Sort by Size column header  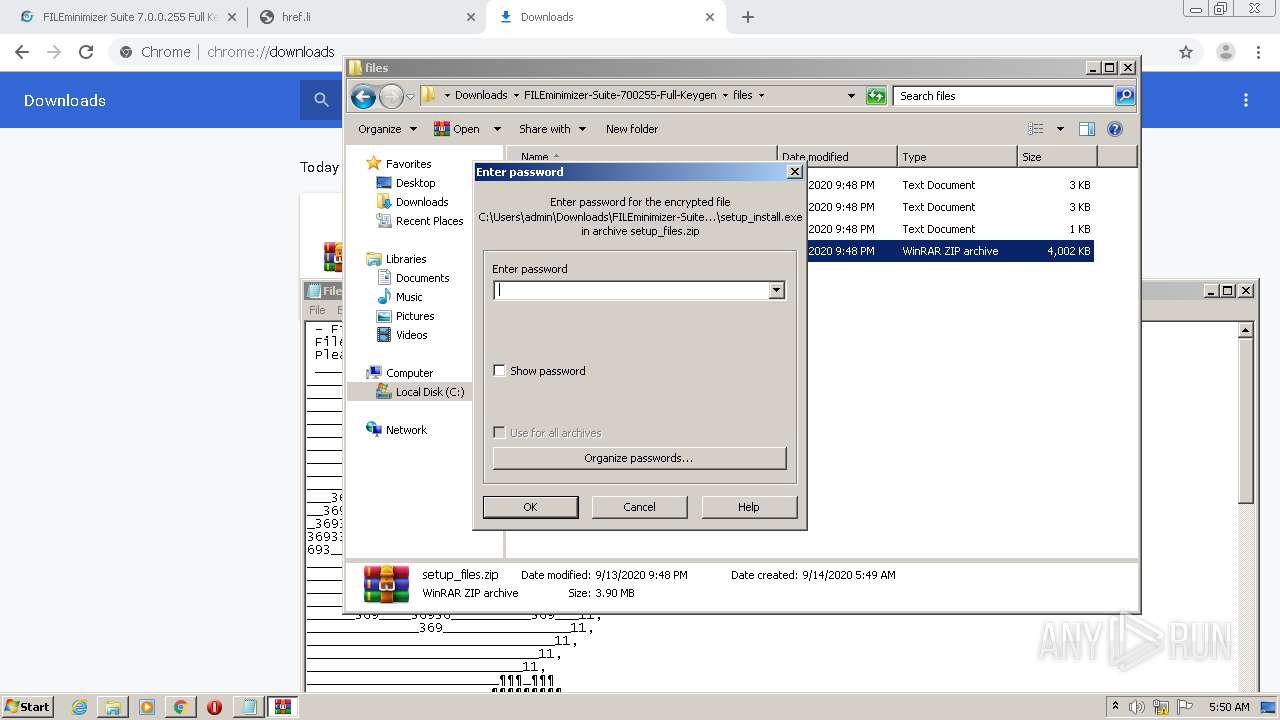tap(1057, 157)
